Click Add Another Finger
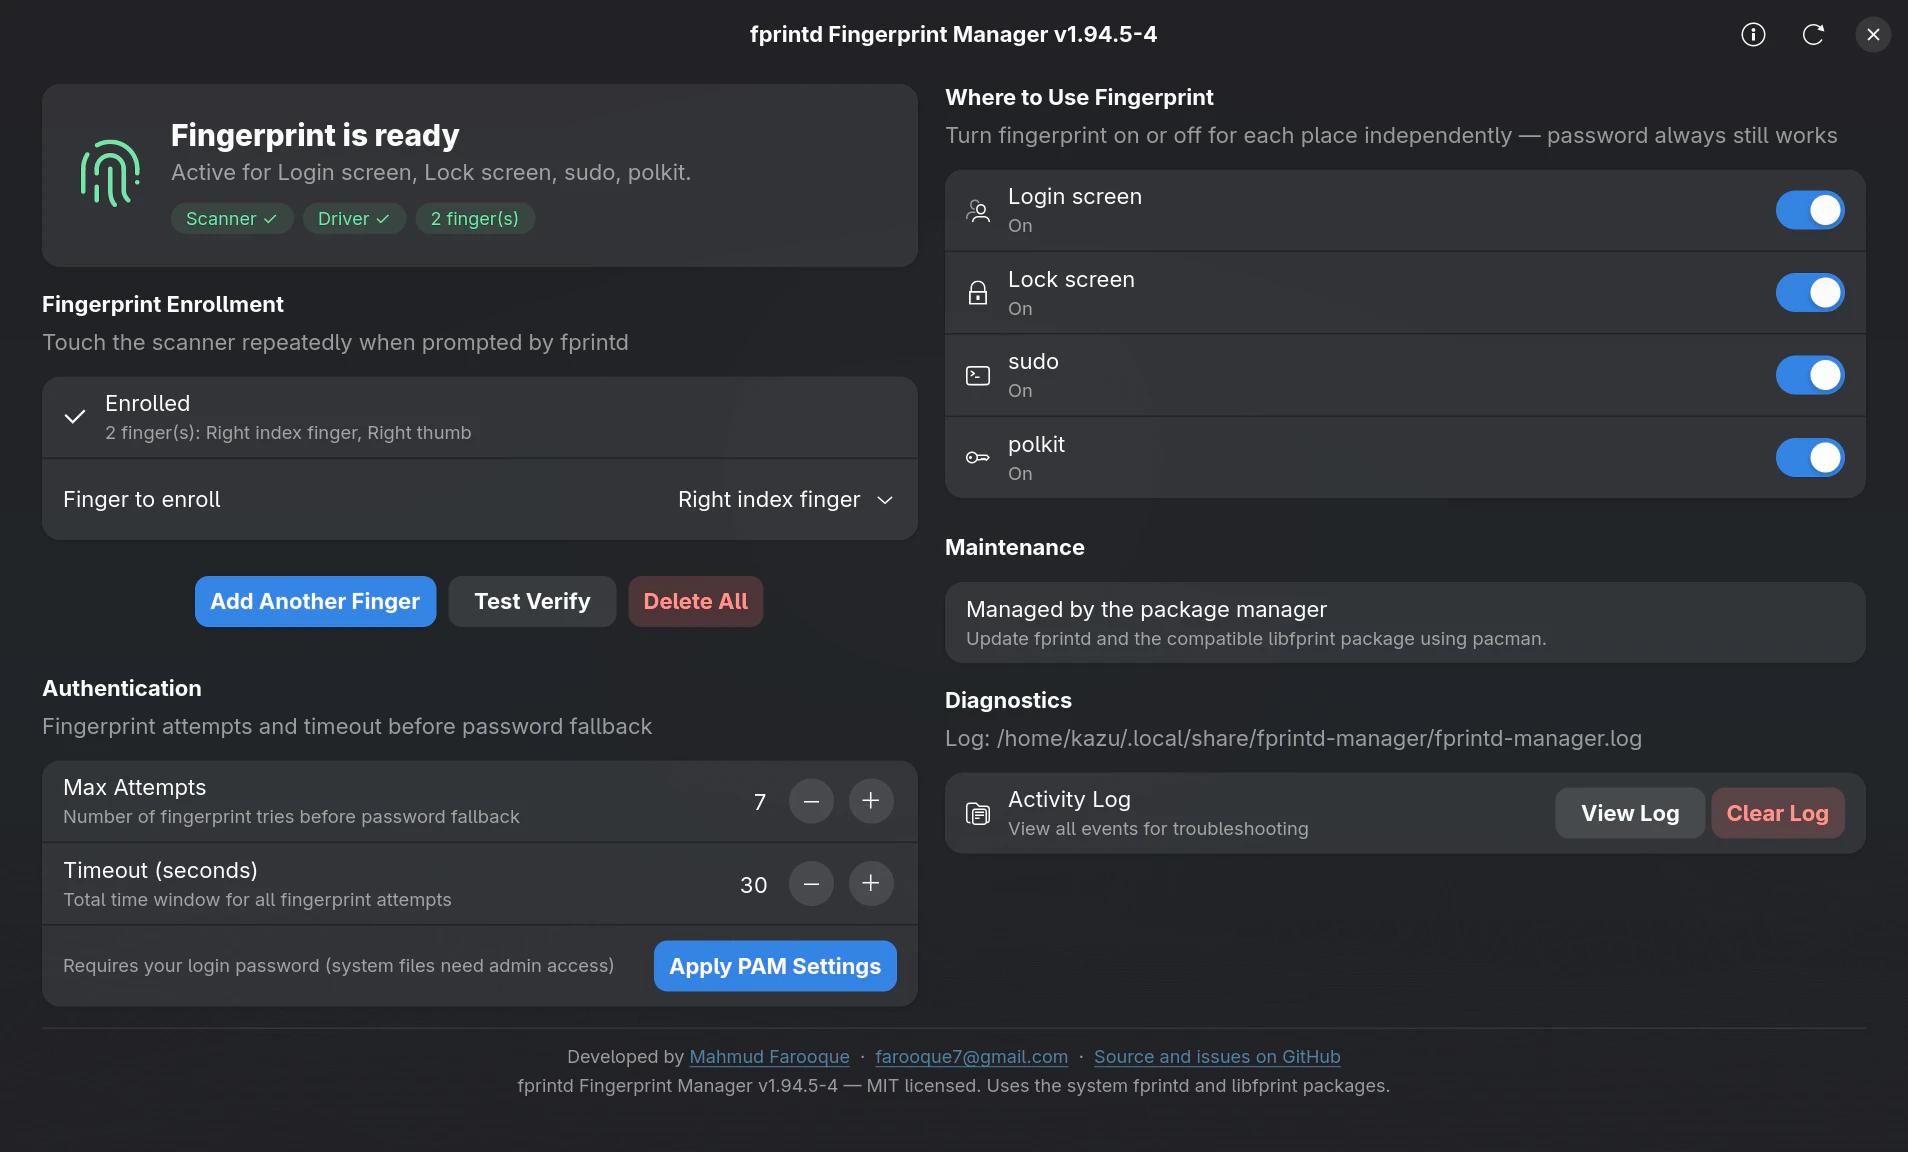The width and height of the screenshot is (1908, 1152). point(315,602)
